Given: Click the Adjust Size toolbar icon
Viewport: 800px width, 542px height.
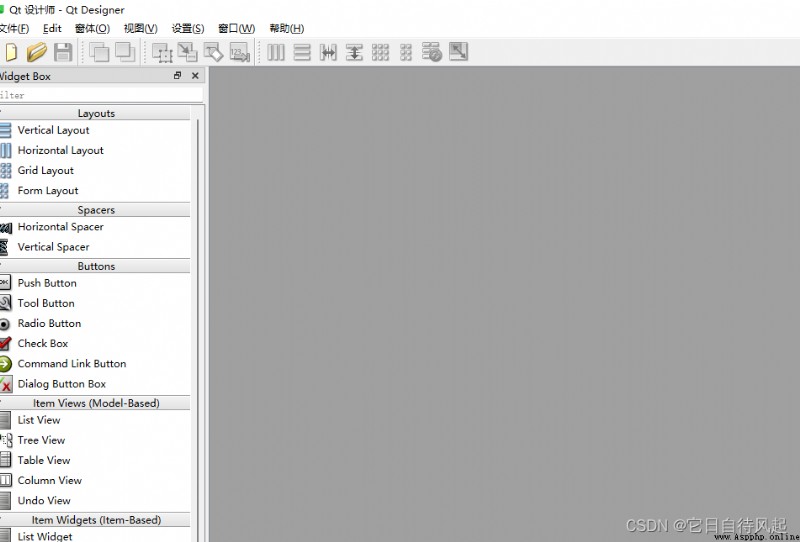Looking at the screenshot, I should [x=458, y=52].
